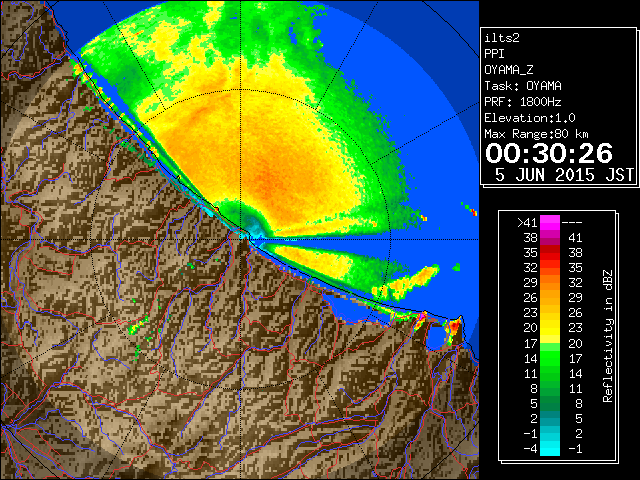640x480 pixels.
Task: Click the 'Reflectivity in dBZ' legend title
Action: point(607,336)
